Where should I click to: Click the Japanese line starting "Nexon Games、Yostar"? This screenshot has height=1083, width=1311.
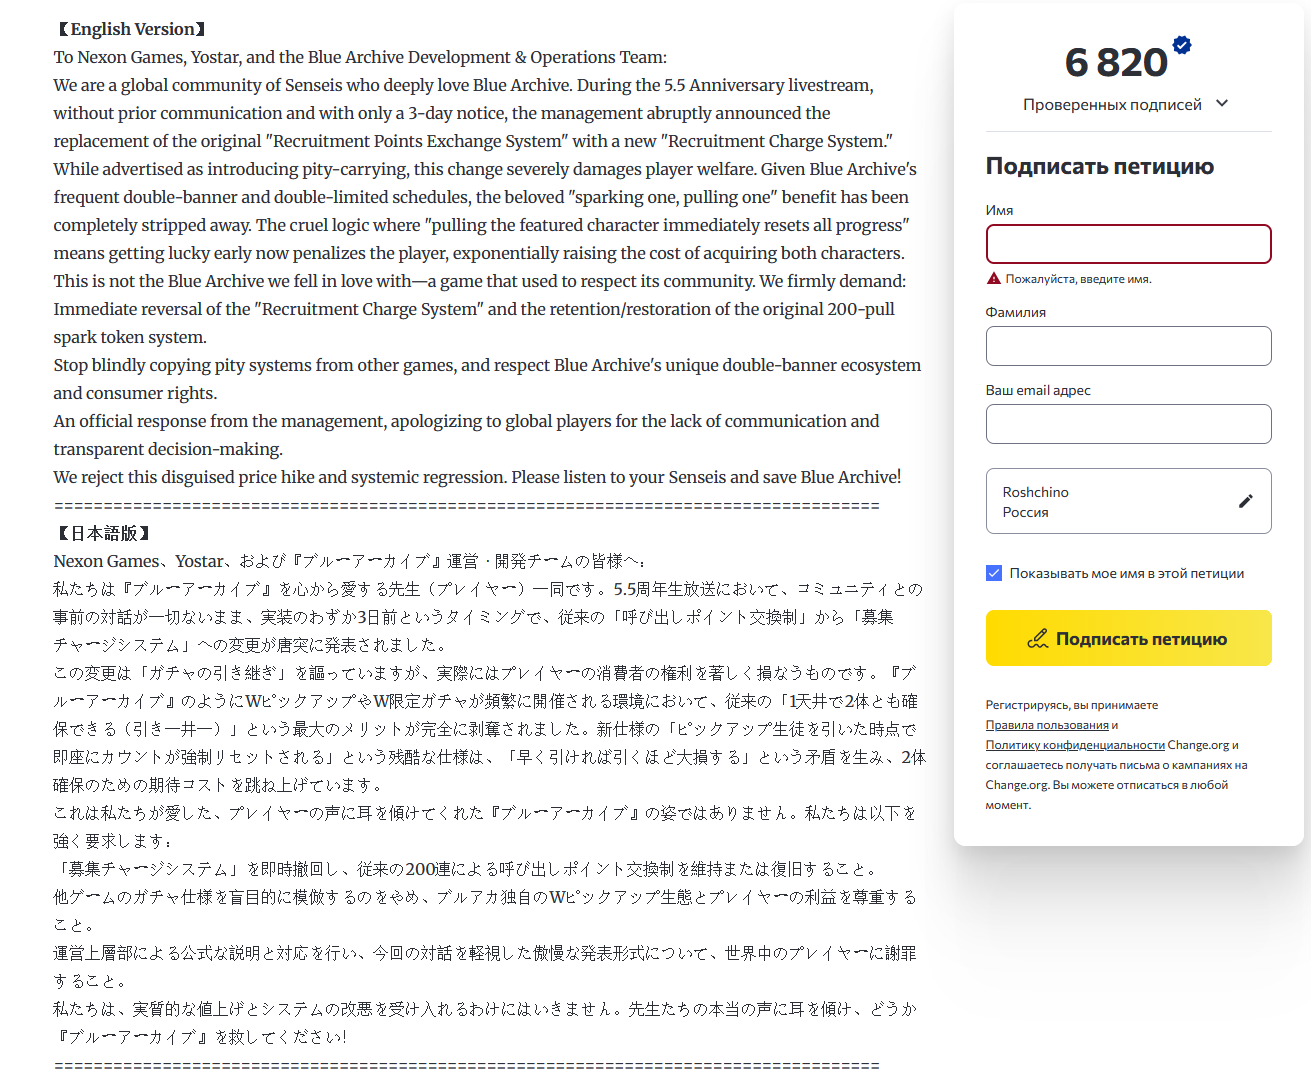coord(350,561)
